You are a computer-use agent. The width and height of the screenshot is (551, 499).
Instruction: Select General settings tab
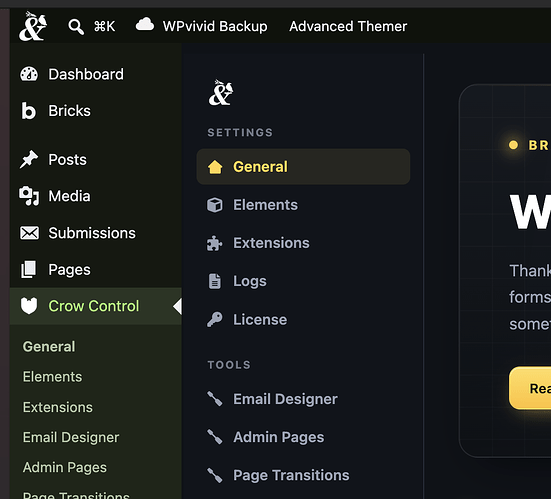(x=303, y=167)
